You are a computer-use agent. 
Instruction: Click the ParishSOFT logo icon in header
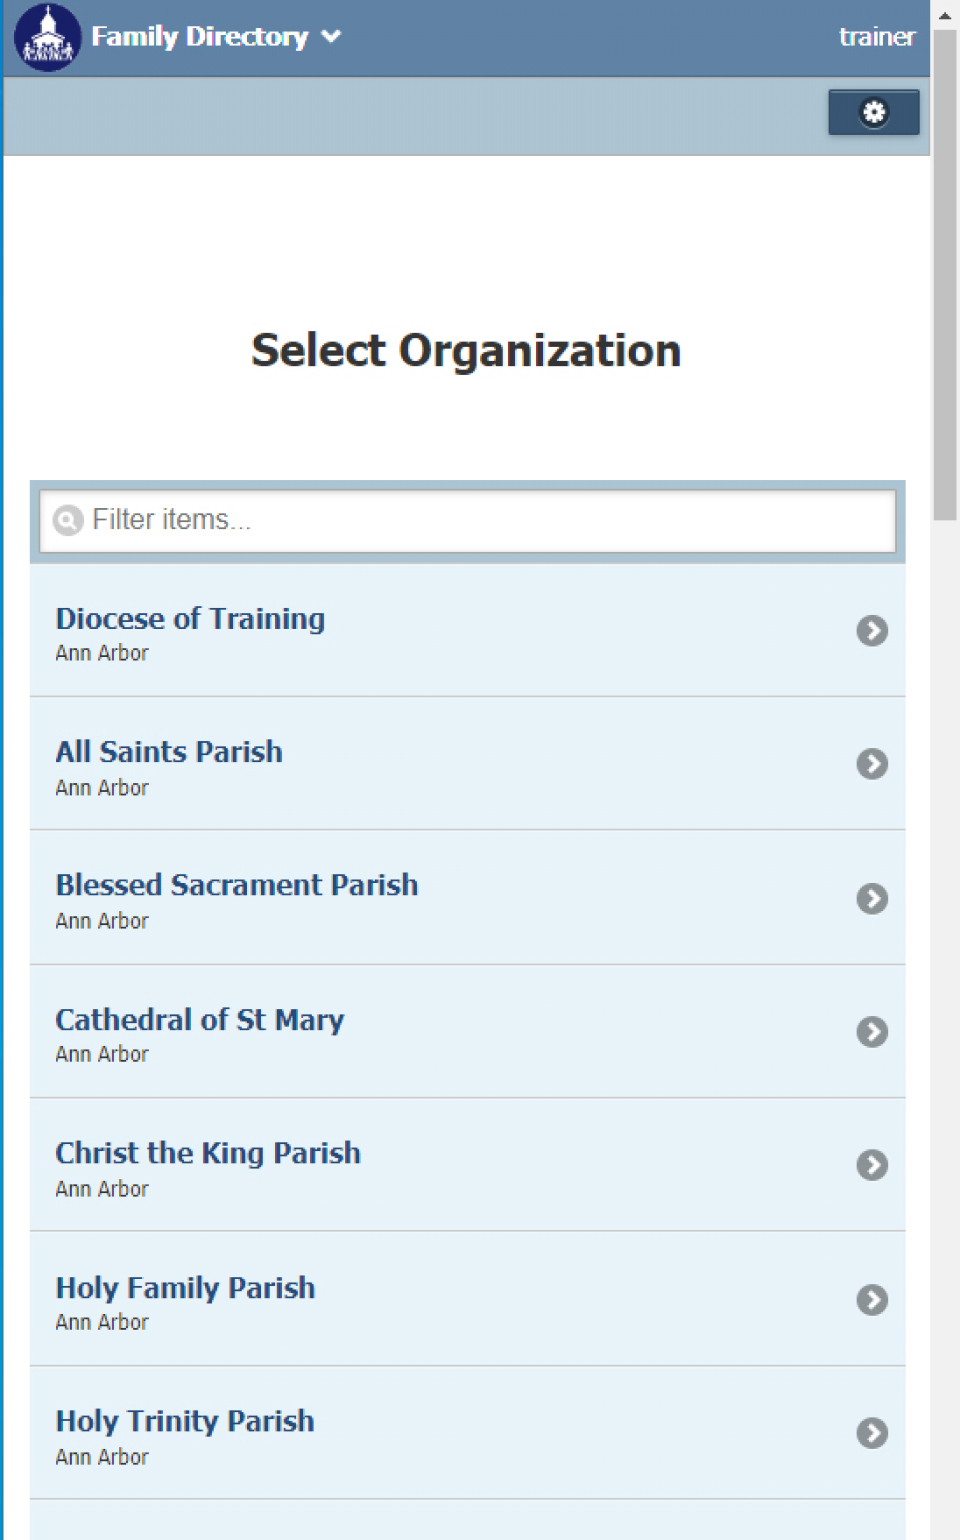pyautogui.click(x=47, y=37)
